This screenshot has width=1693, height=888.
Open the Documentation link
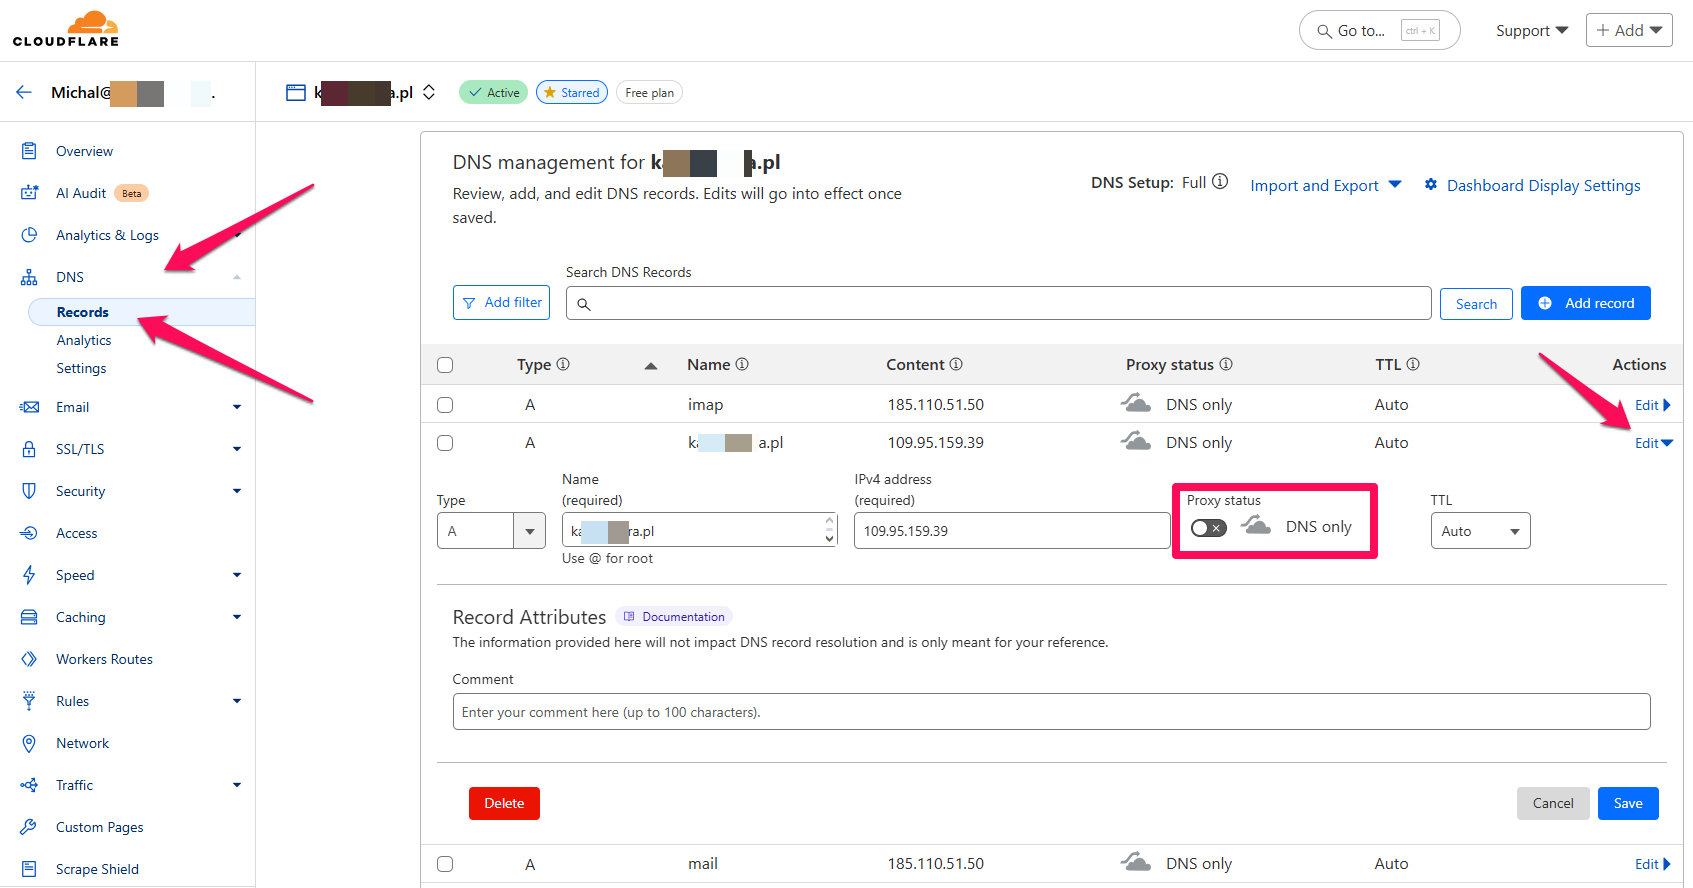coord(674,617)
